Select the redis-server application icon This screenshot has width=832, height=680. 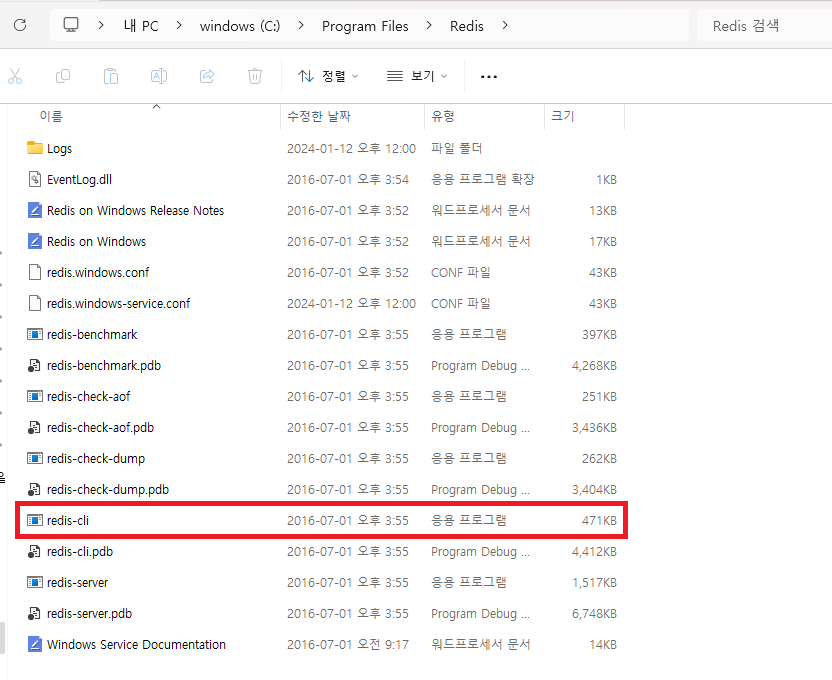[34, 582]
